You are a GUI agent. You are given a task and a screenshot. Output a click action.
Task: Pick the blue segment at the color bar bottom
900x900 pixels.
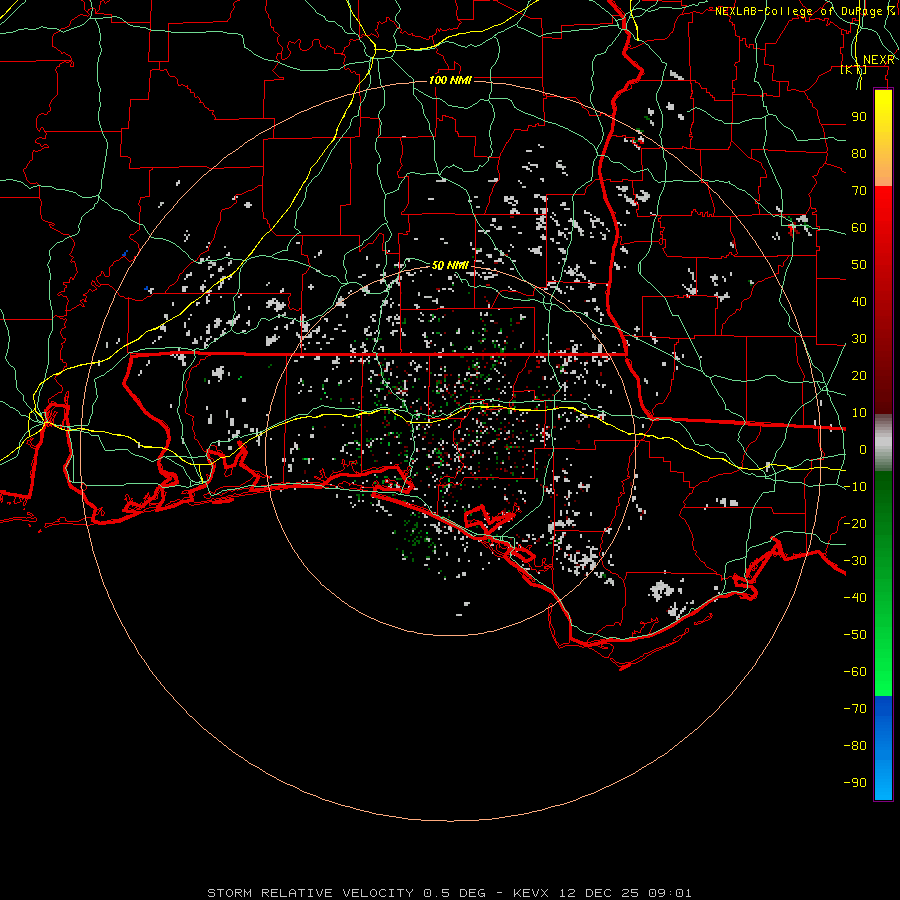[883, 747]
